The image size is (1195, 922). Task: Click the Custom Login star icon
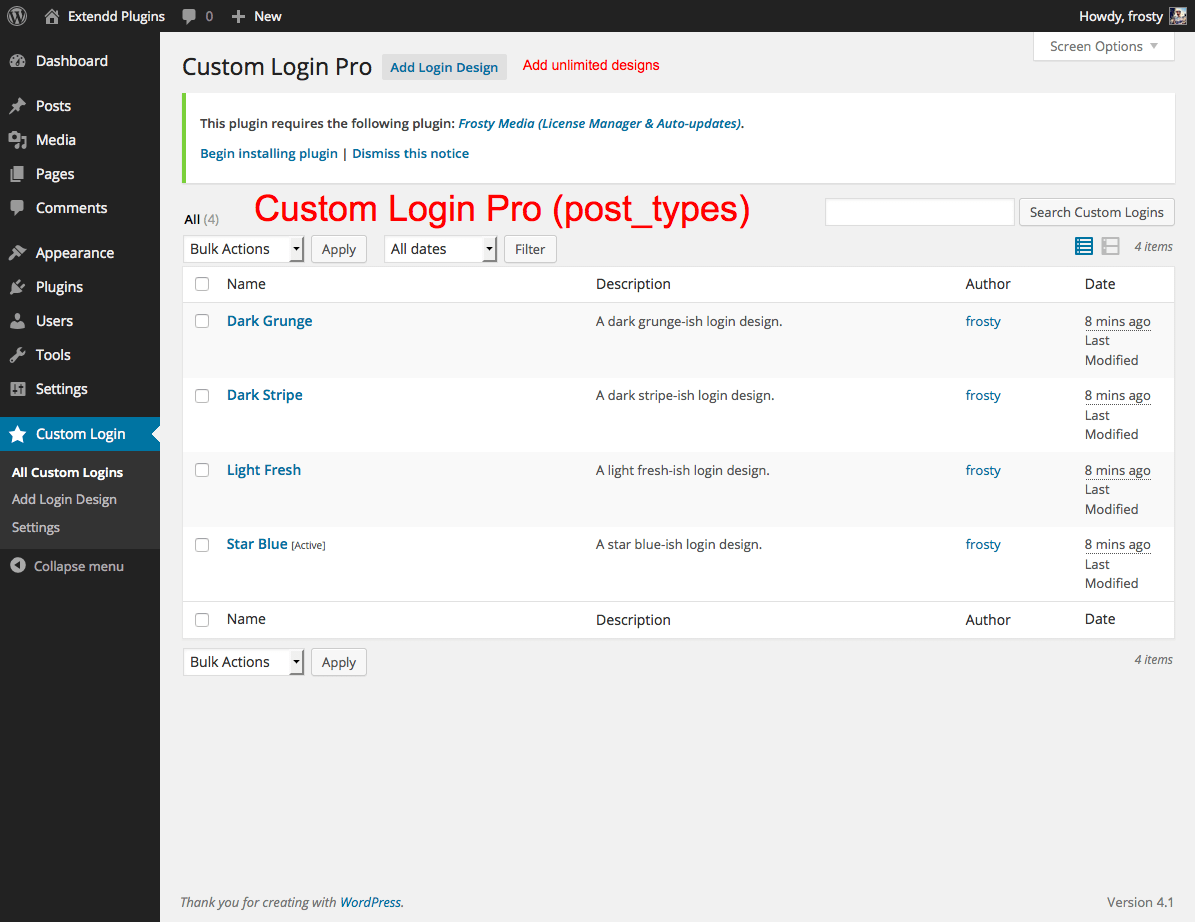[x=18, y=434]
